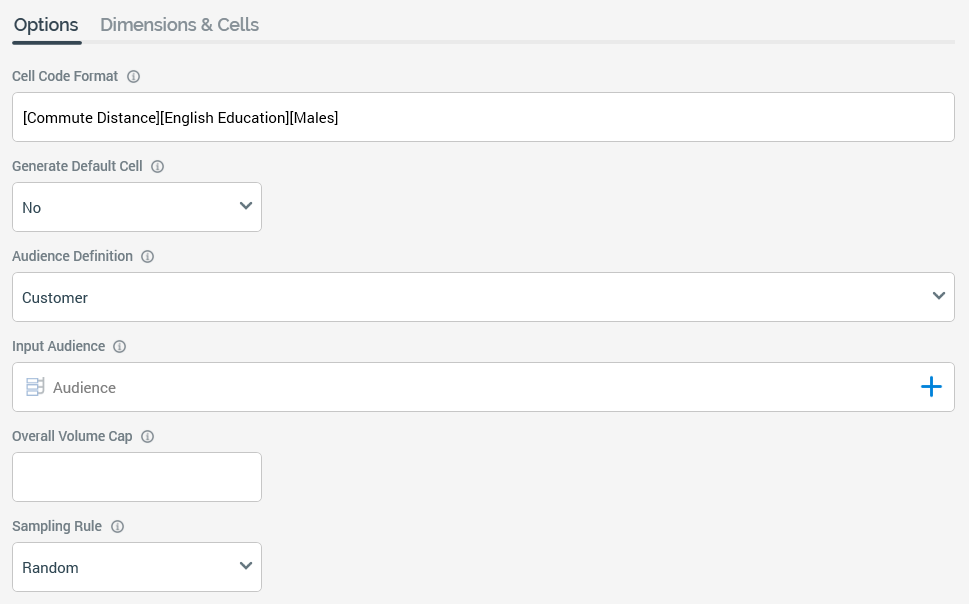Click info icon next to Overall Volume Cap
The image size is (969, 604).
pyautogui.click(x=148, y=437)
